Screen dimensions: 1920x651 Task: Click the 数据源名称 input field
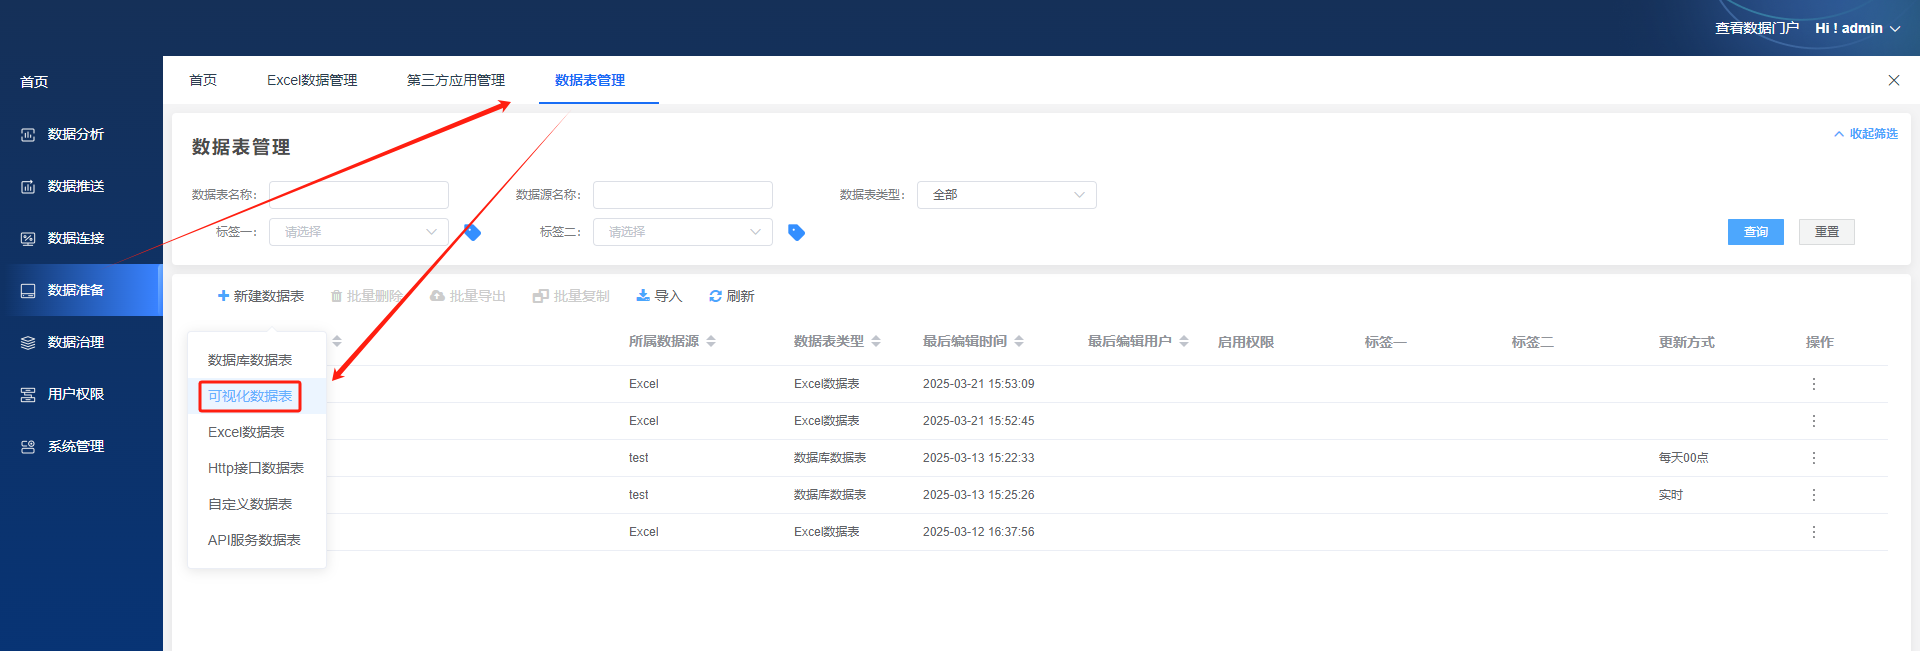coord(682,195)
